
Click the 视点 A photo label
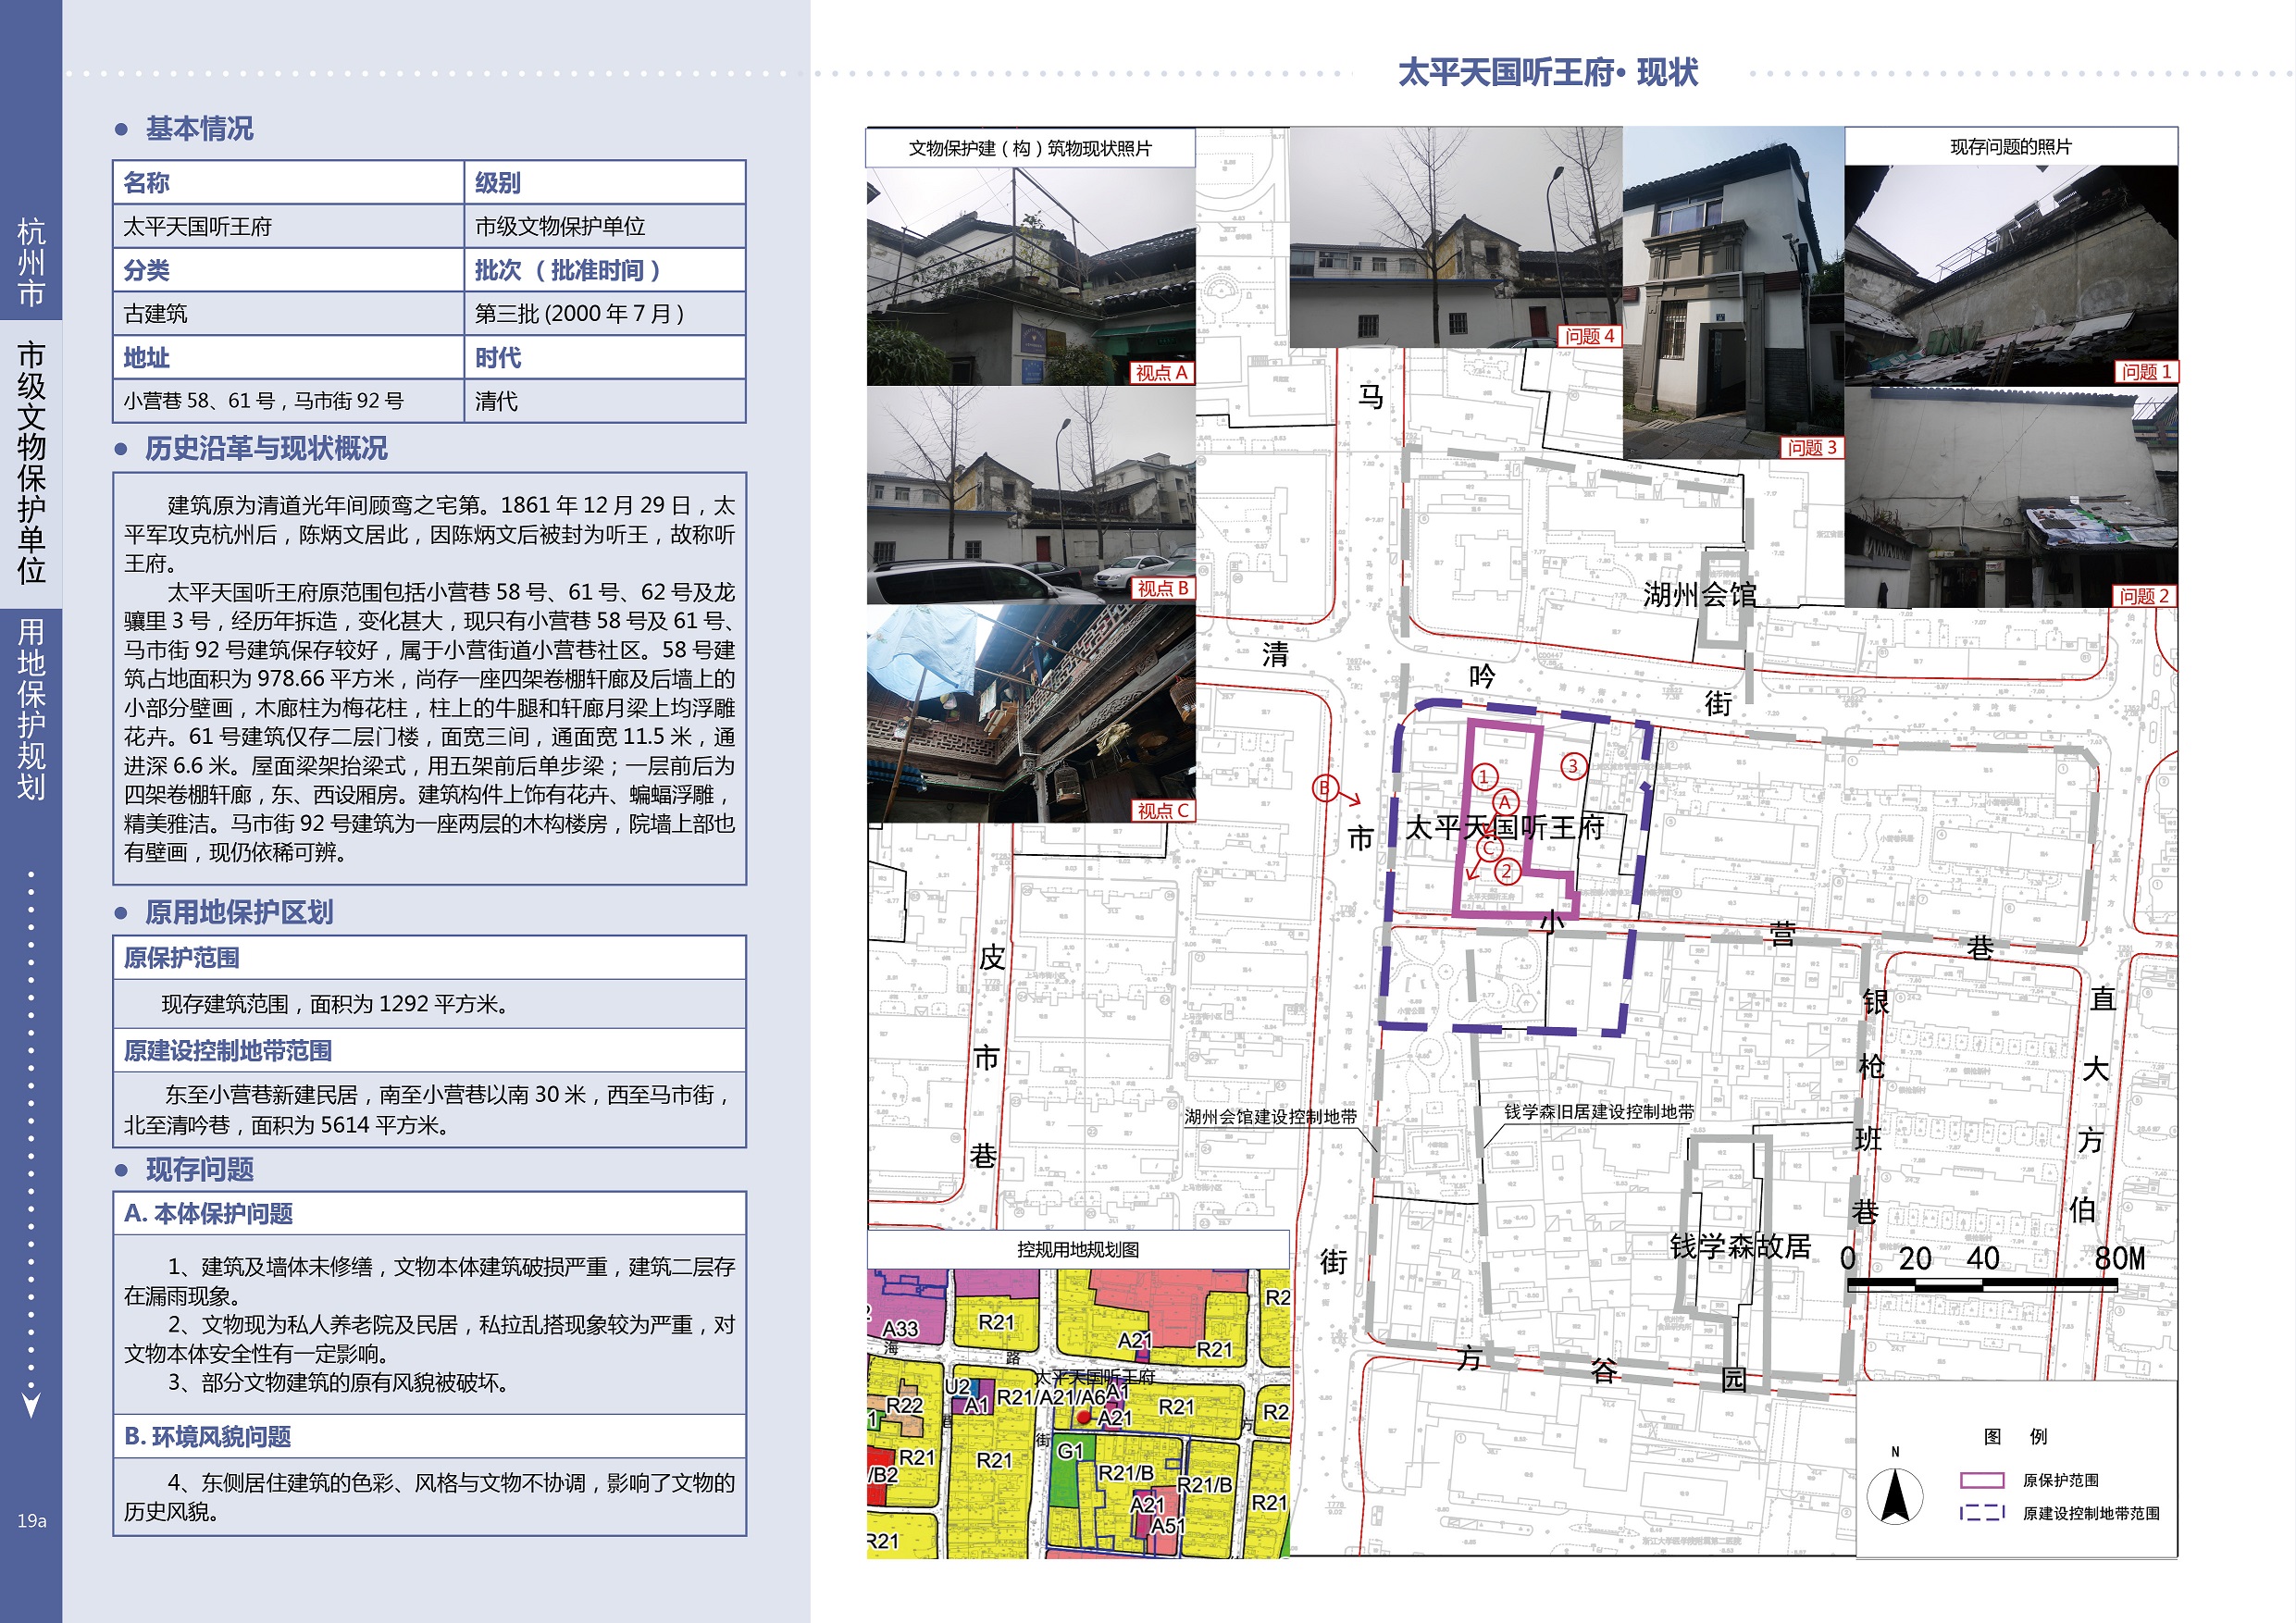(x=1161, y=373)
